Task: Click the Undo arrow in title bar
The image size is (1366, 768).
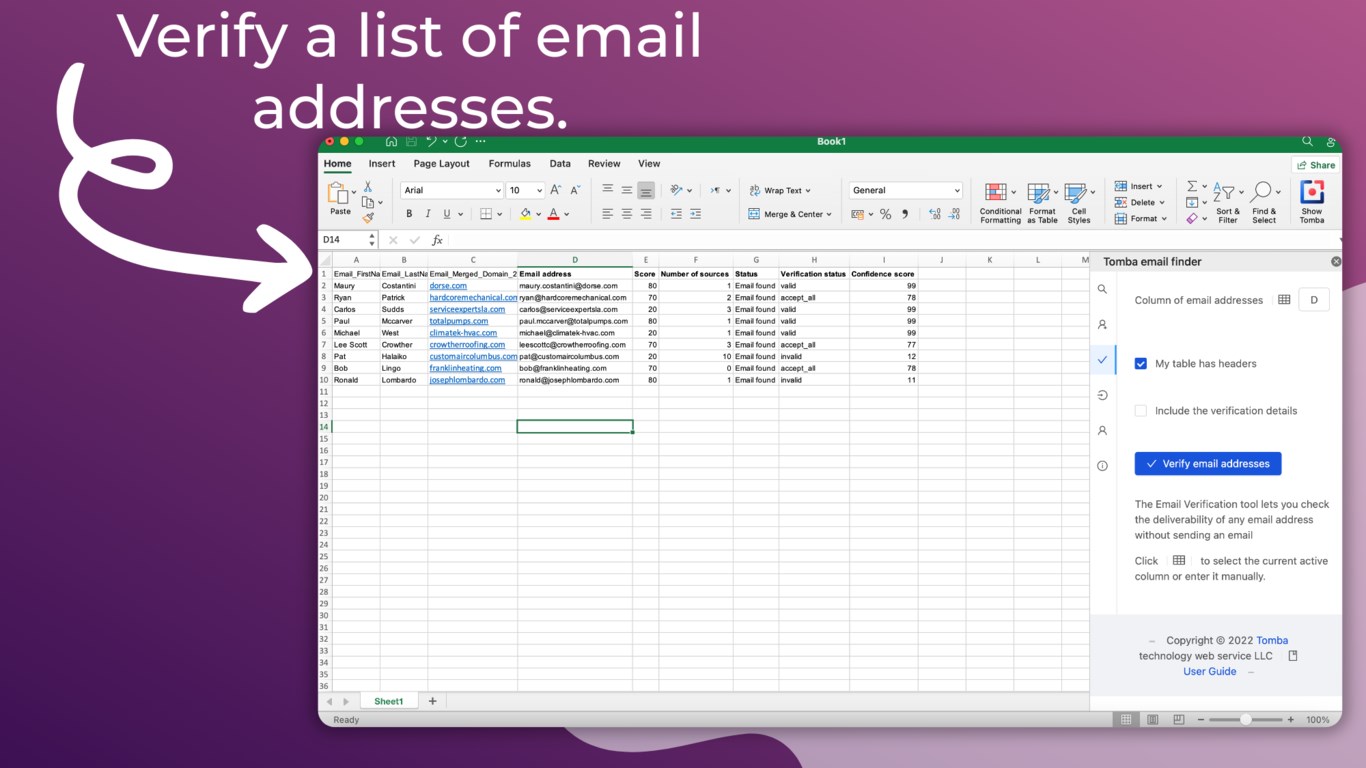Action: click(x=432, y=142)
